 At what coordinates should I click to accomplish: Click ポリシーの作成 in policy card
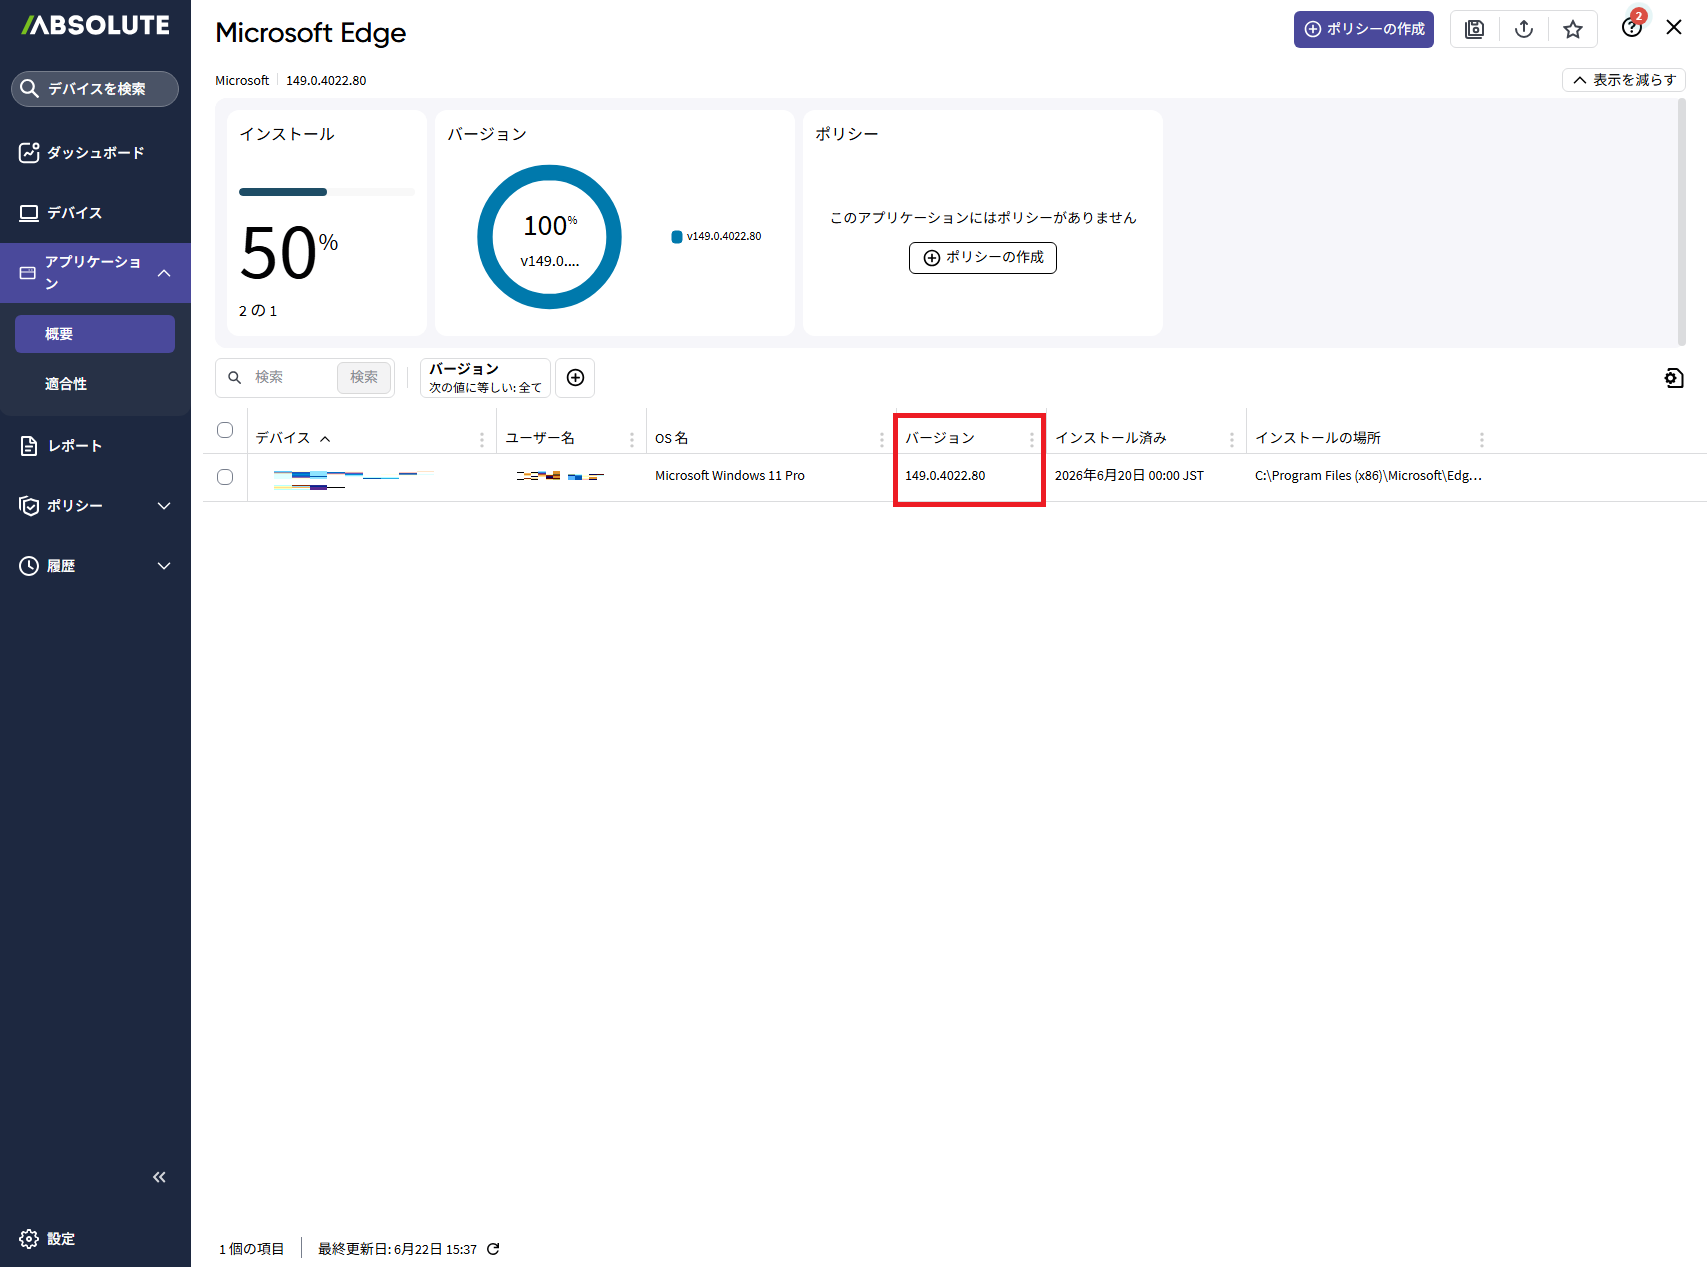tap(983, 258)
